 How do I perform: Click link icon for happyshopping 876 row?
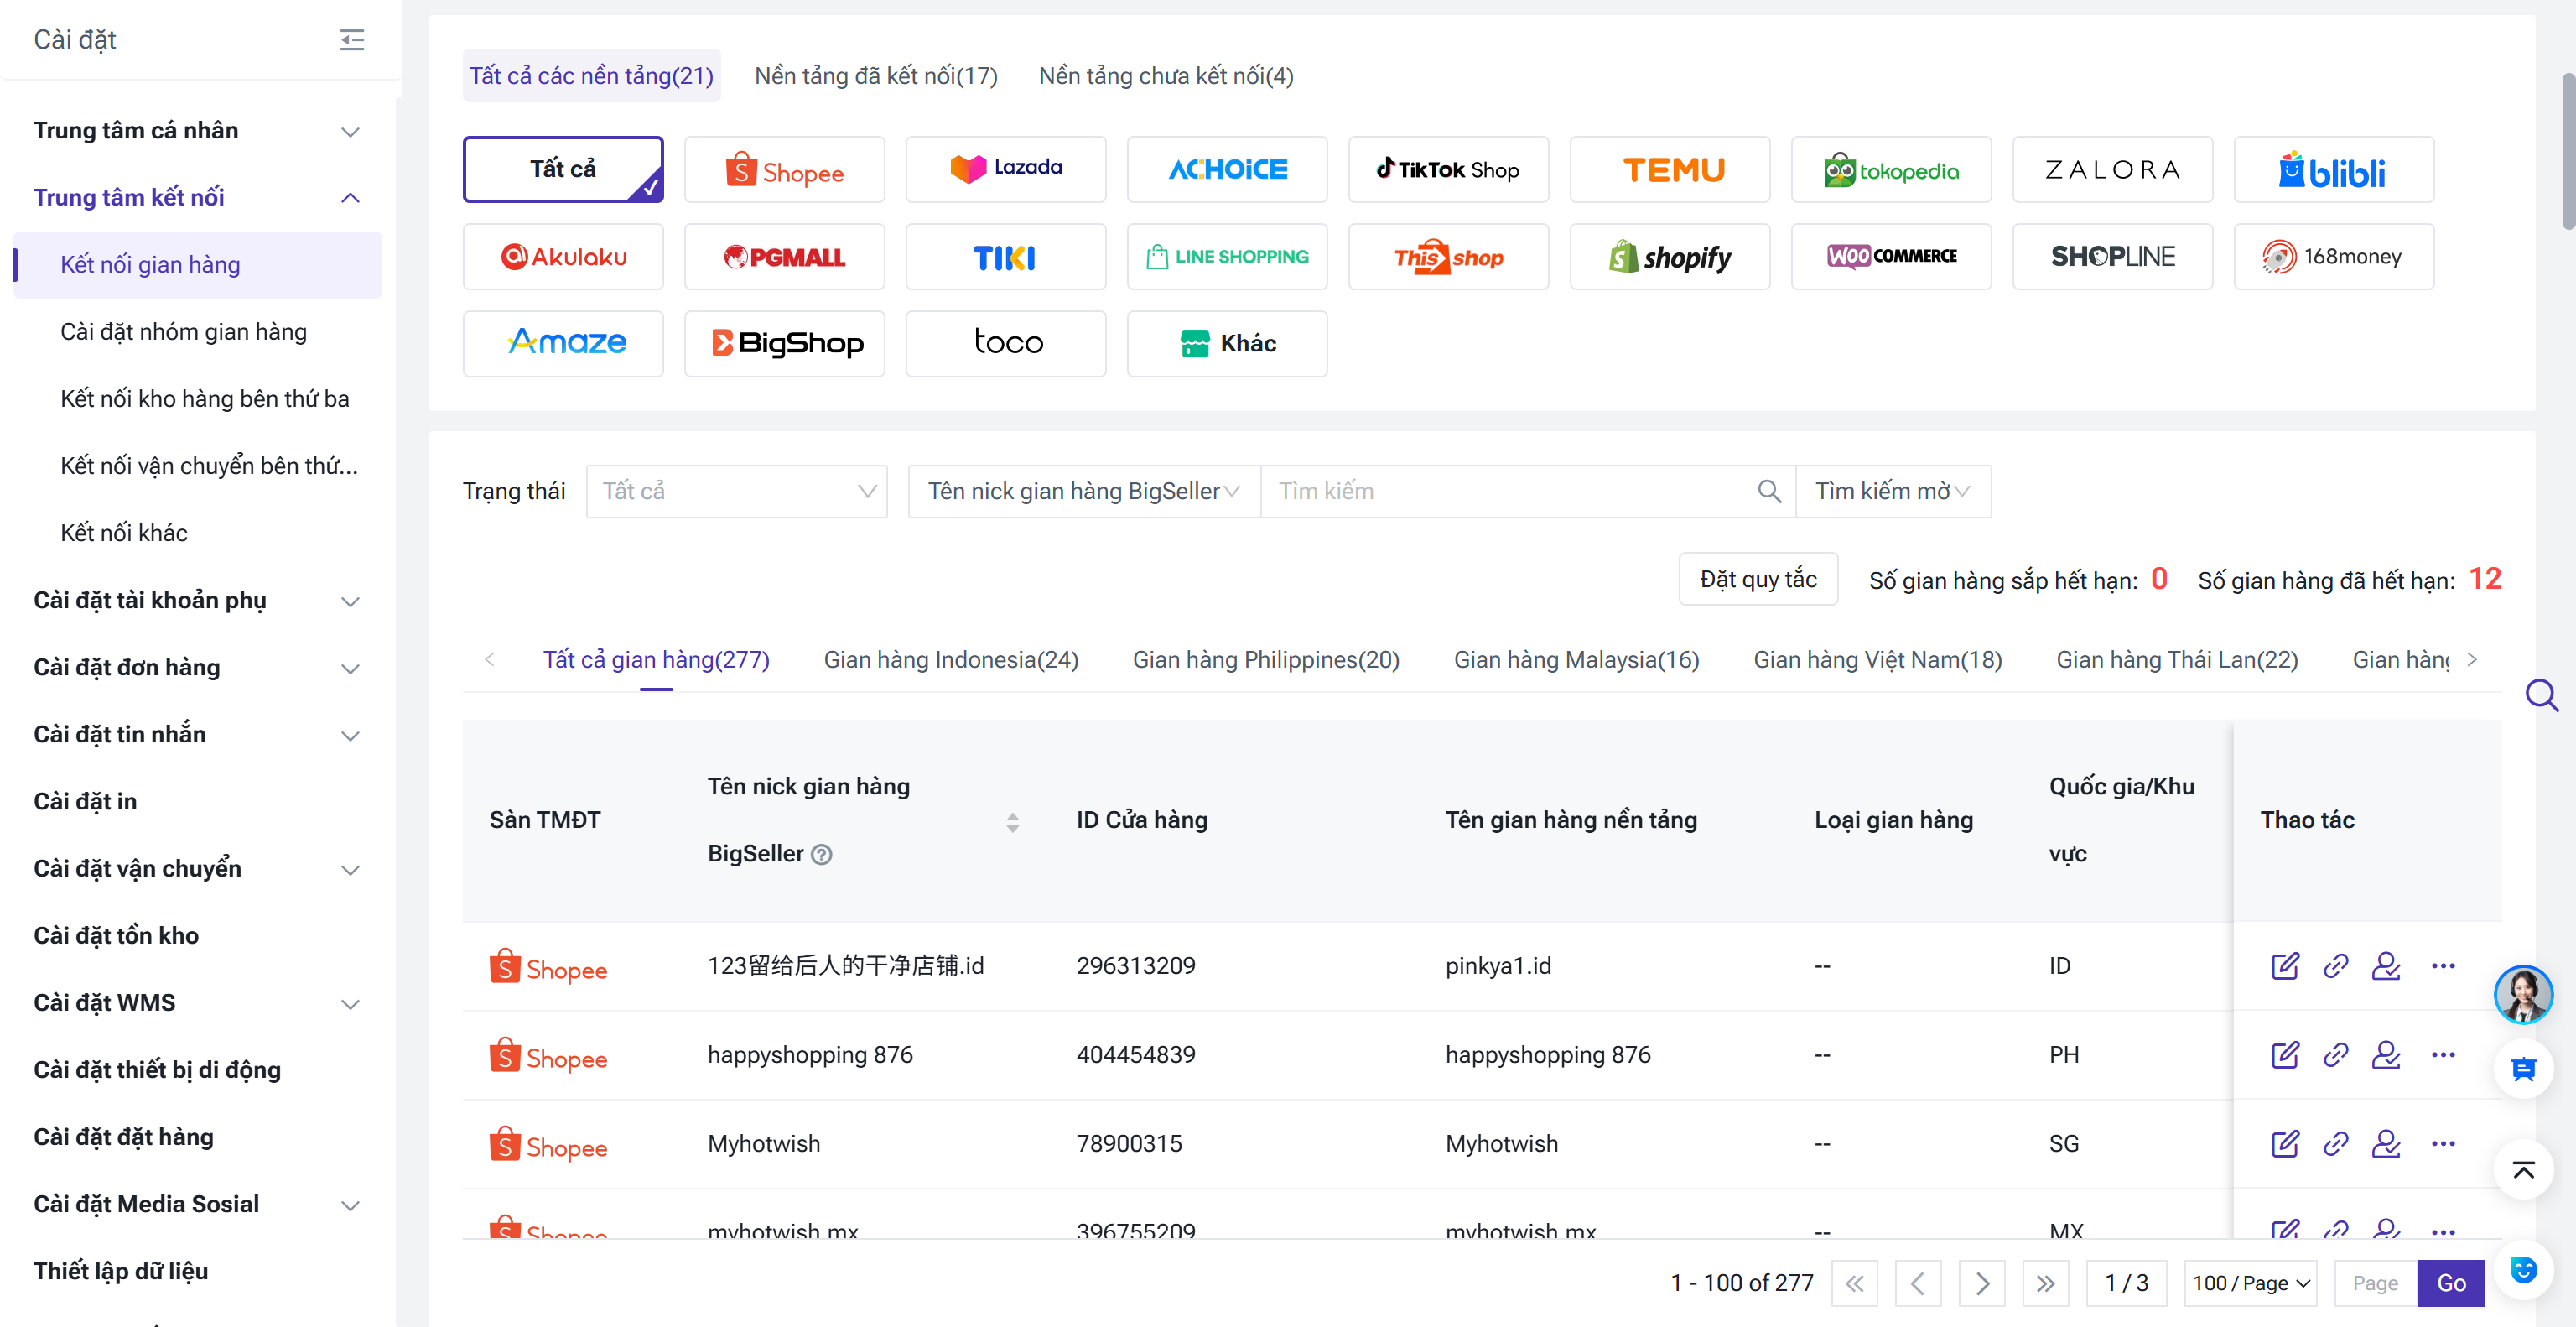[2335, 1055]
